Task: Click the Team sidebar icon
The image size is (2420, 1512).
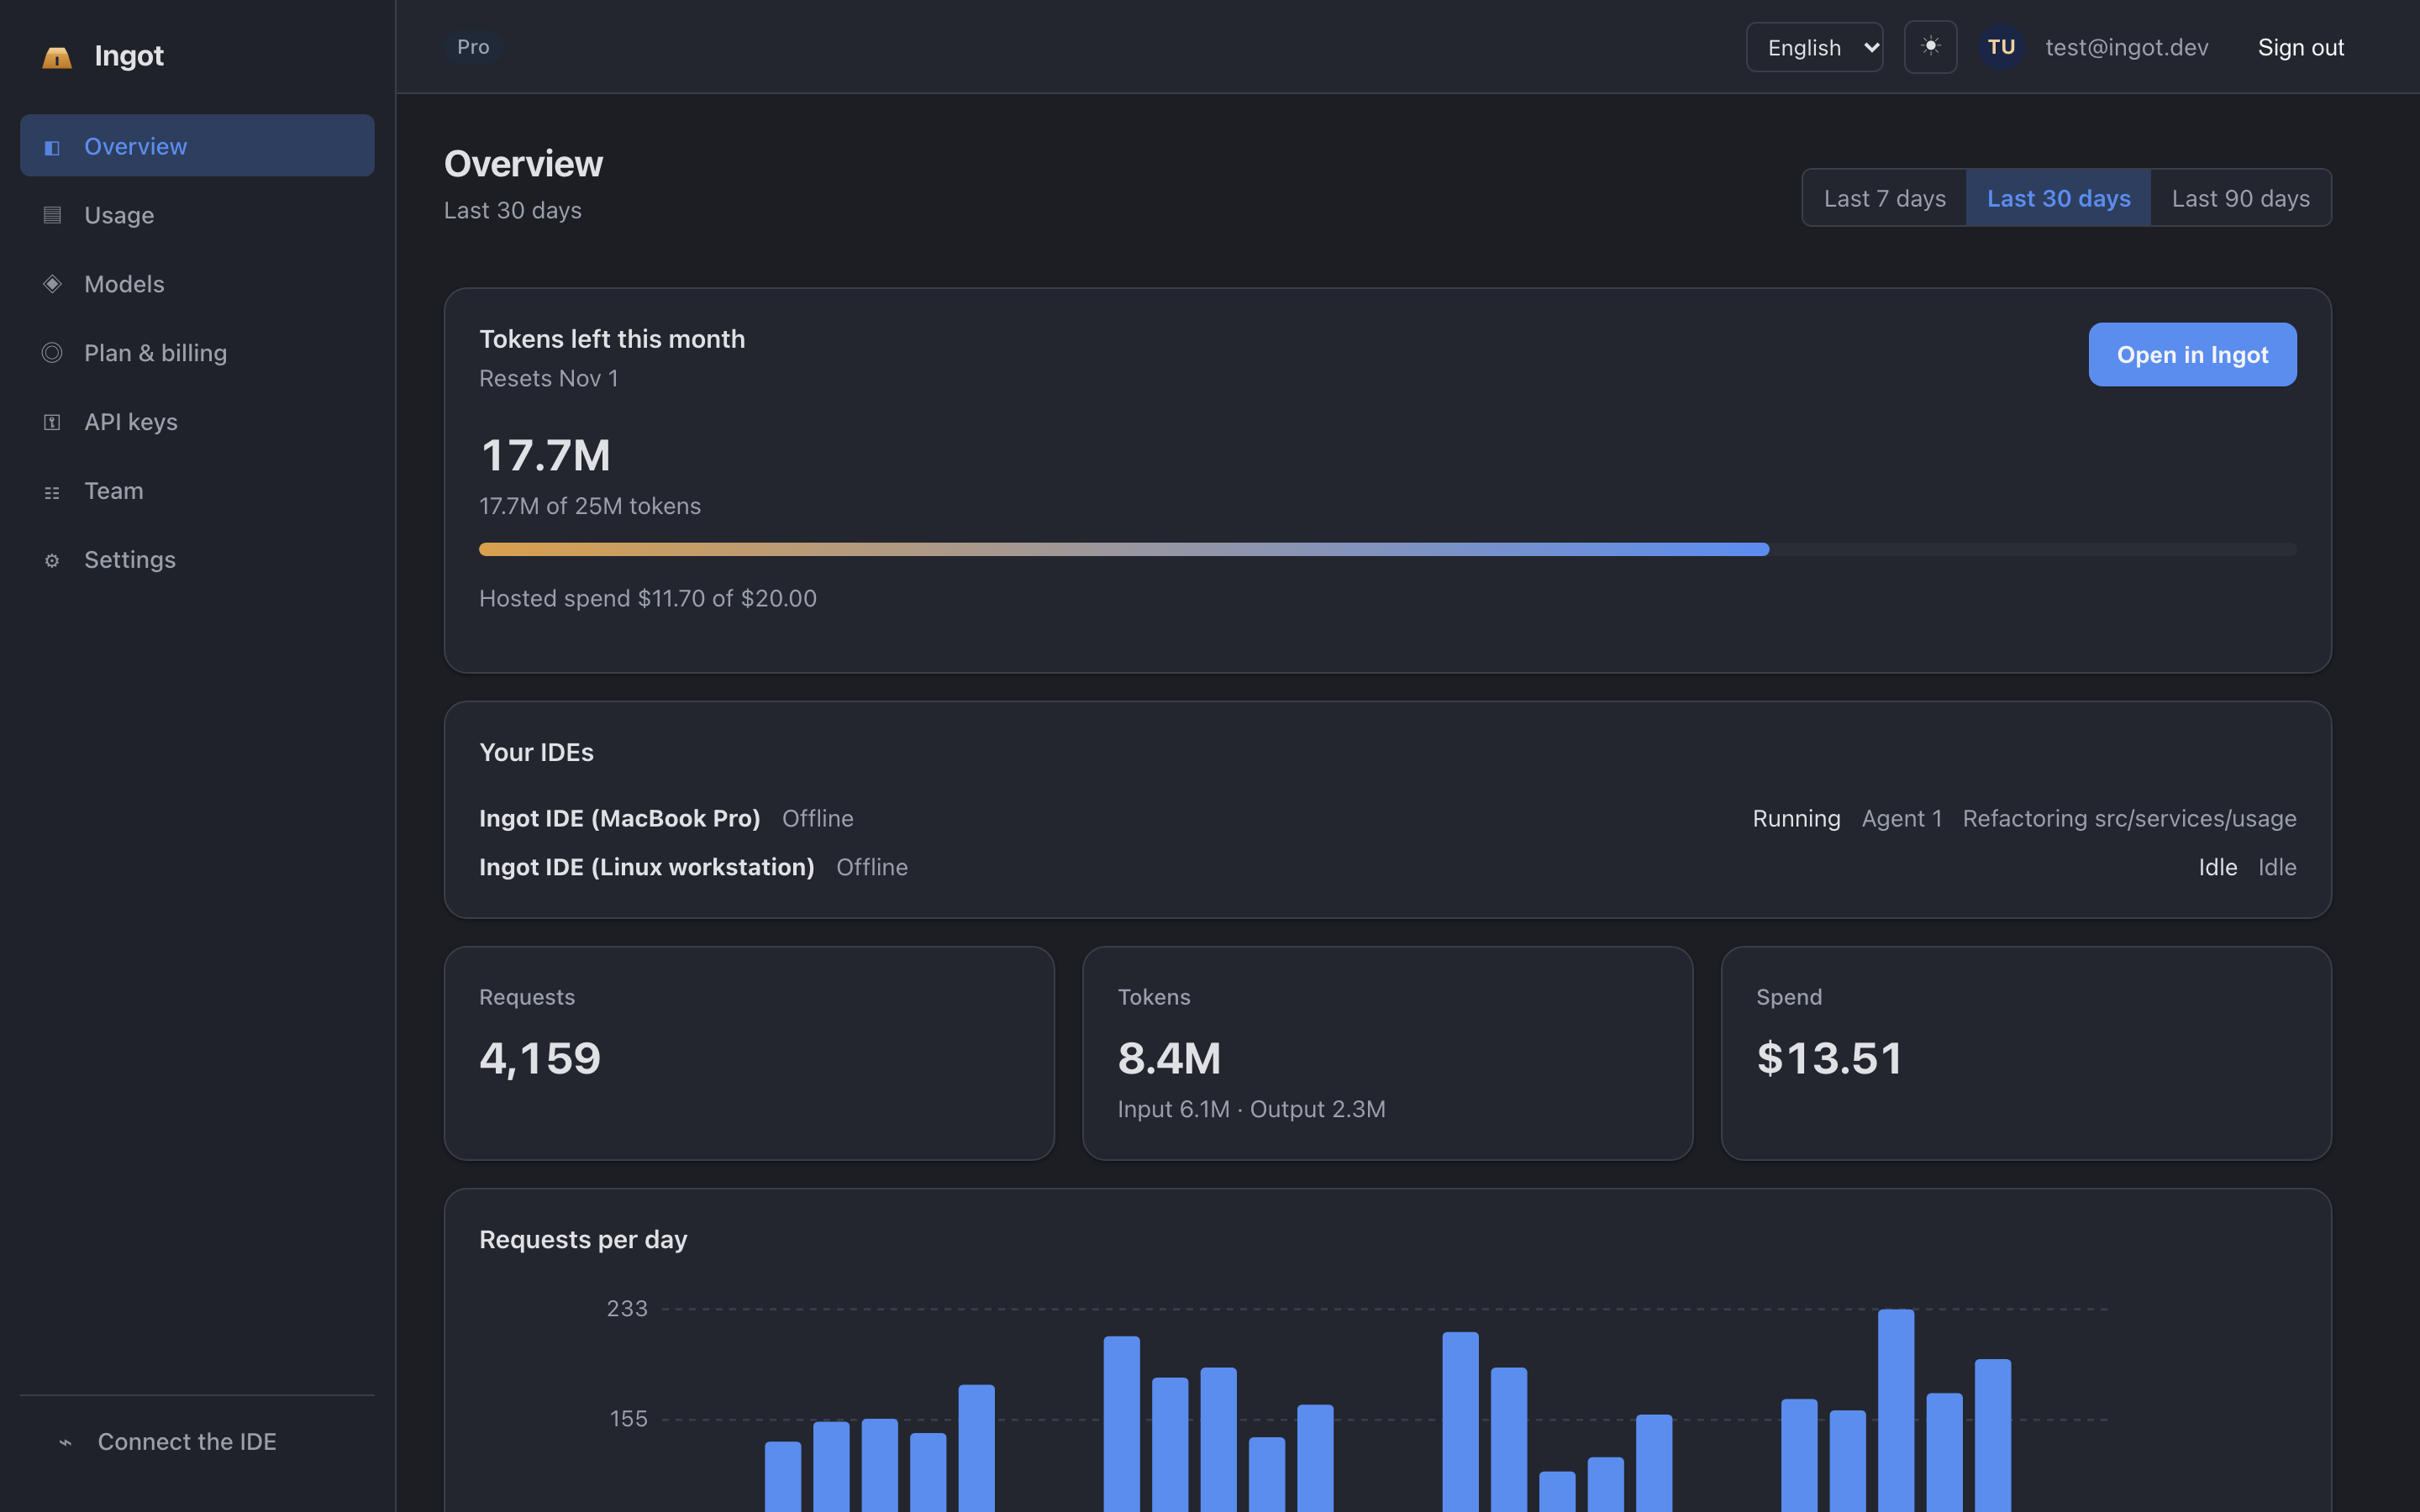Action: pos(52,492)
